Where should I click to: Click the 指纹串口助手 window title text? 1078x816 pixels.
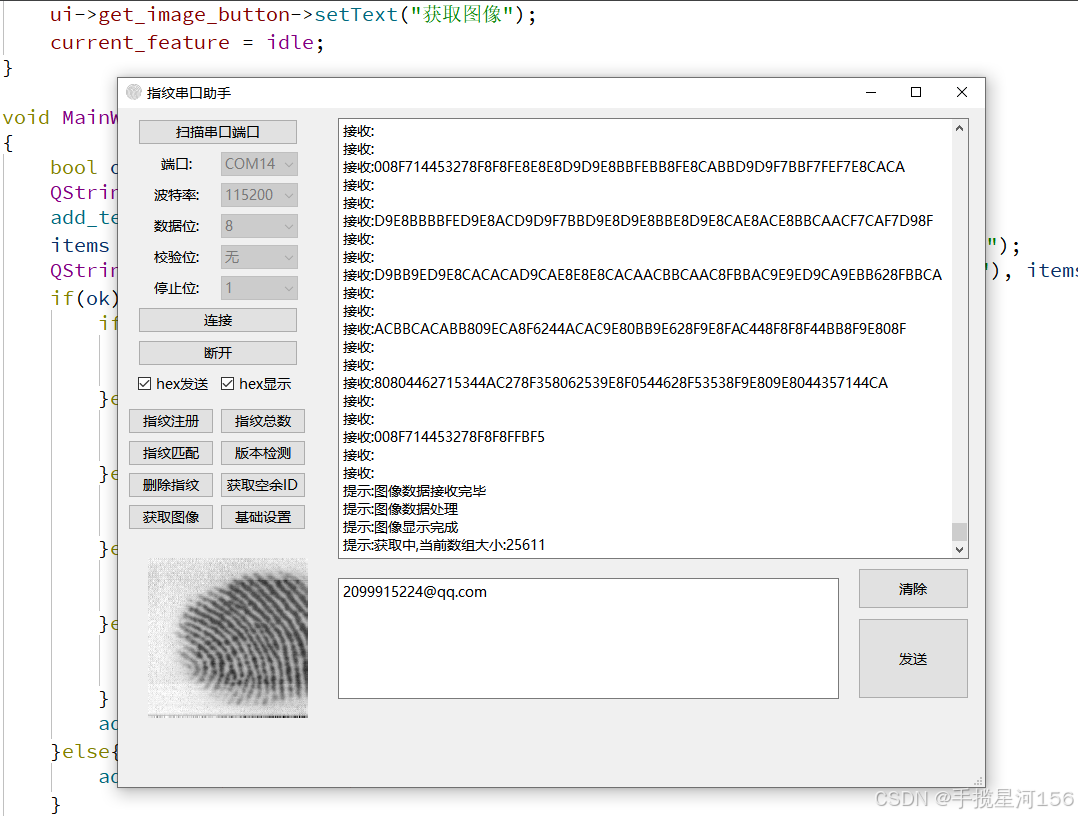(189, 93)
